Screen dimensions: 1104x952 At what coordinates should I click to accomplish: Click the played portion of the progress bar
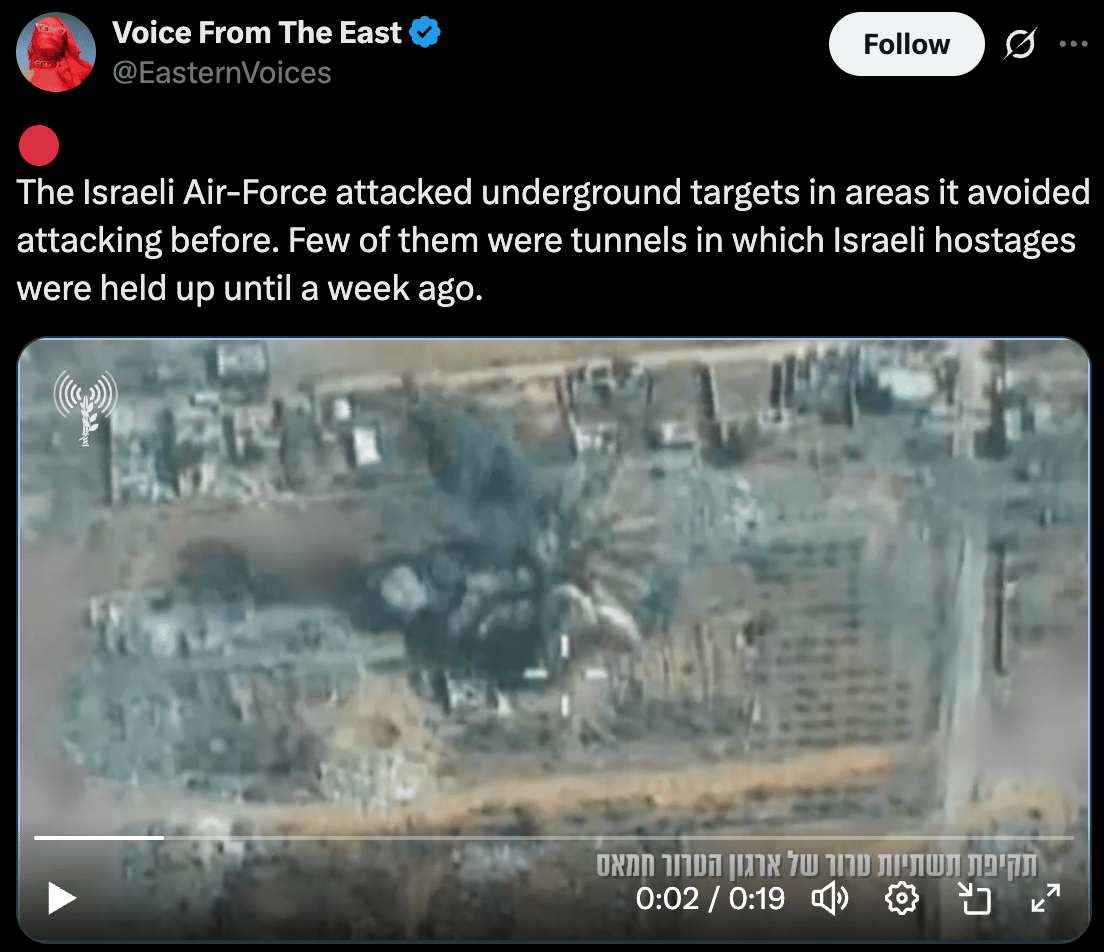point(99,838)
